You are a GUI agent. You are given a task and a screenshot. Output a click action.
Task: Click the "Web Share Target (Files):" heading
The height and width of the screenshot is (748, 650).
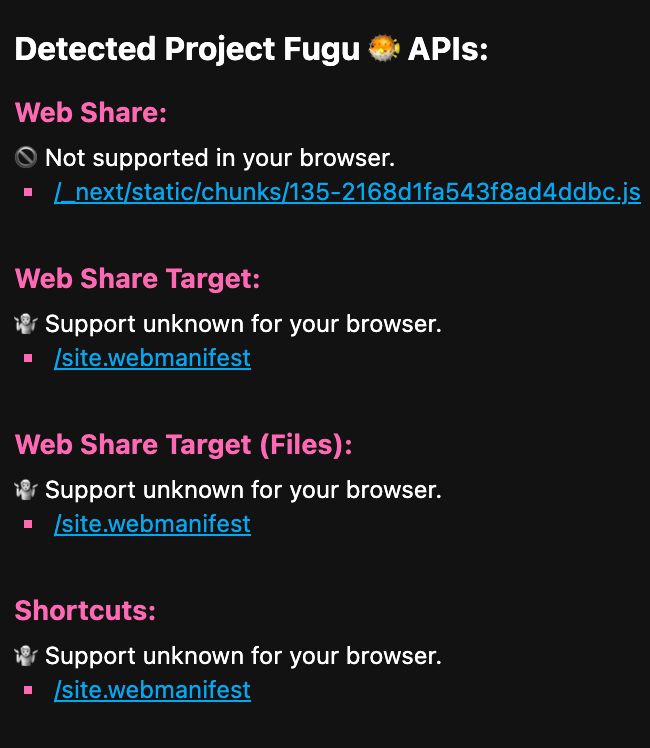click(x=184, y=444)
